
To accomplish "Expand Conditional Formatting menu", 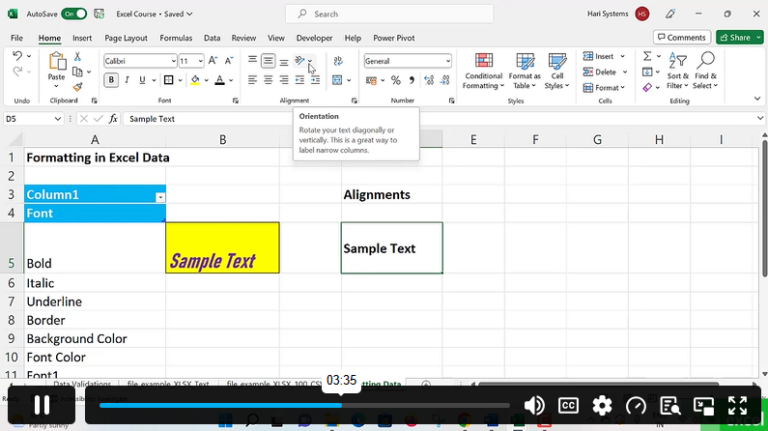I will pos(483,71).
